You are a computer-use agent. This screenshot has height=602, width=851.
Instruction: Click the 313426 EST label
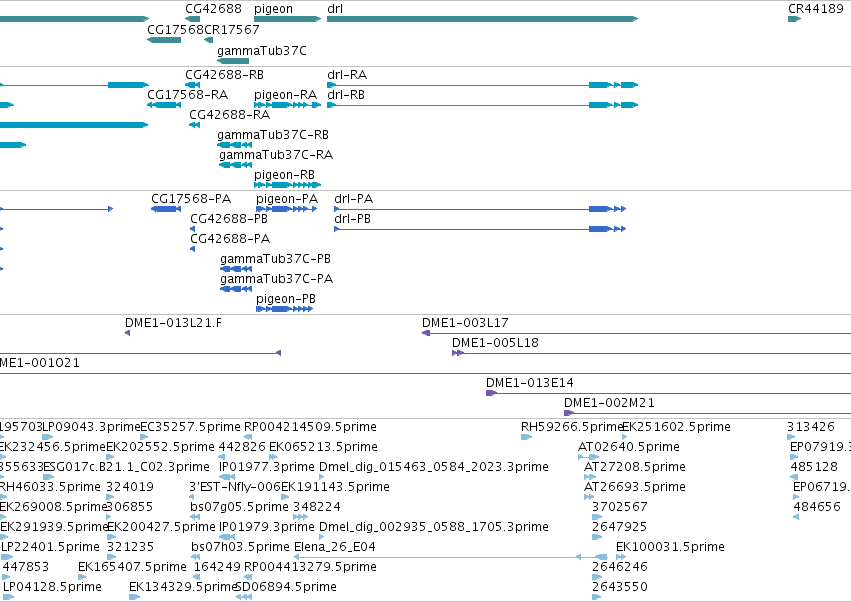pyautogui.click(x=810, y=427)
